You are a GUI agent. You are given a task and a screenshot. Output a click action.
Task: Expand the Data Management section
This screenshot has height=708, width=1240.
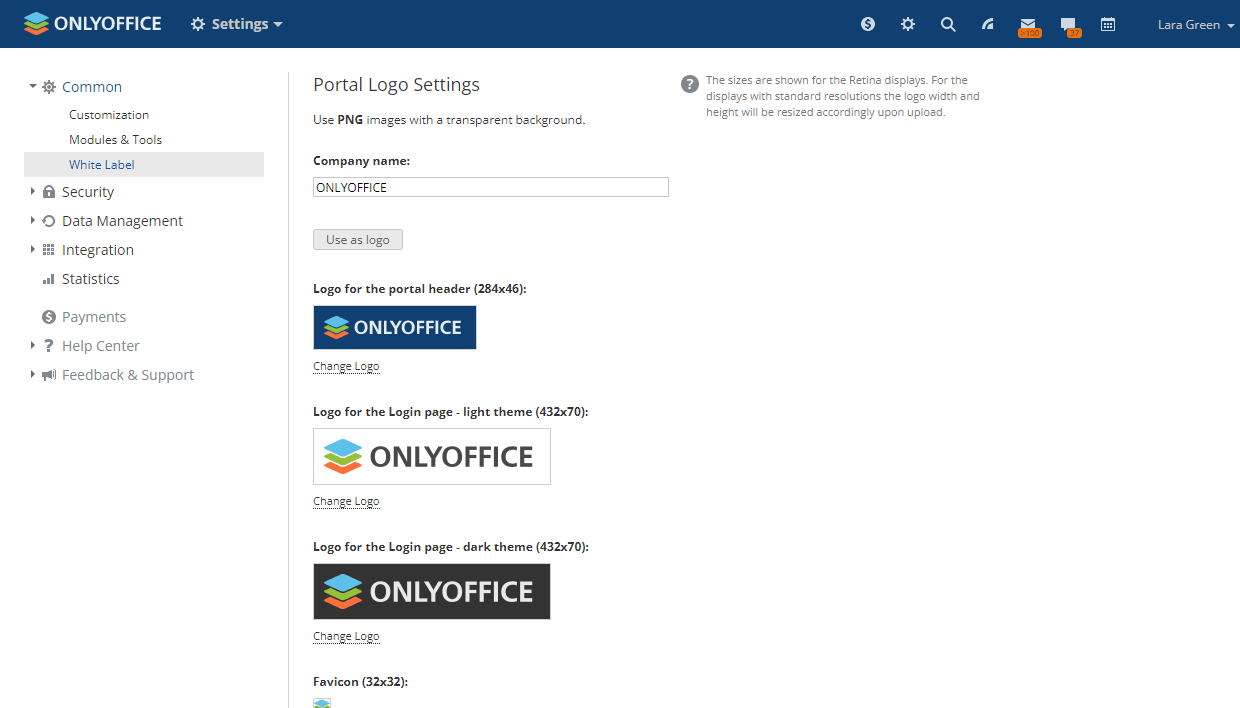pyautogui.click(x=122, y=221)
